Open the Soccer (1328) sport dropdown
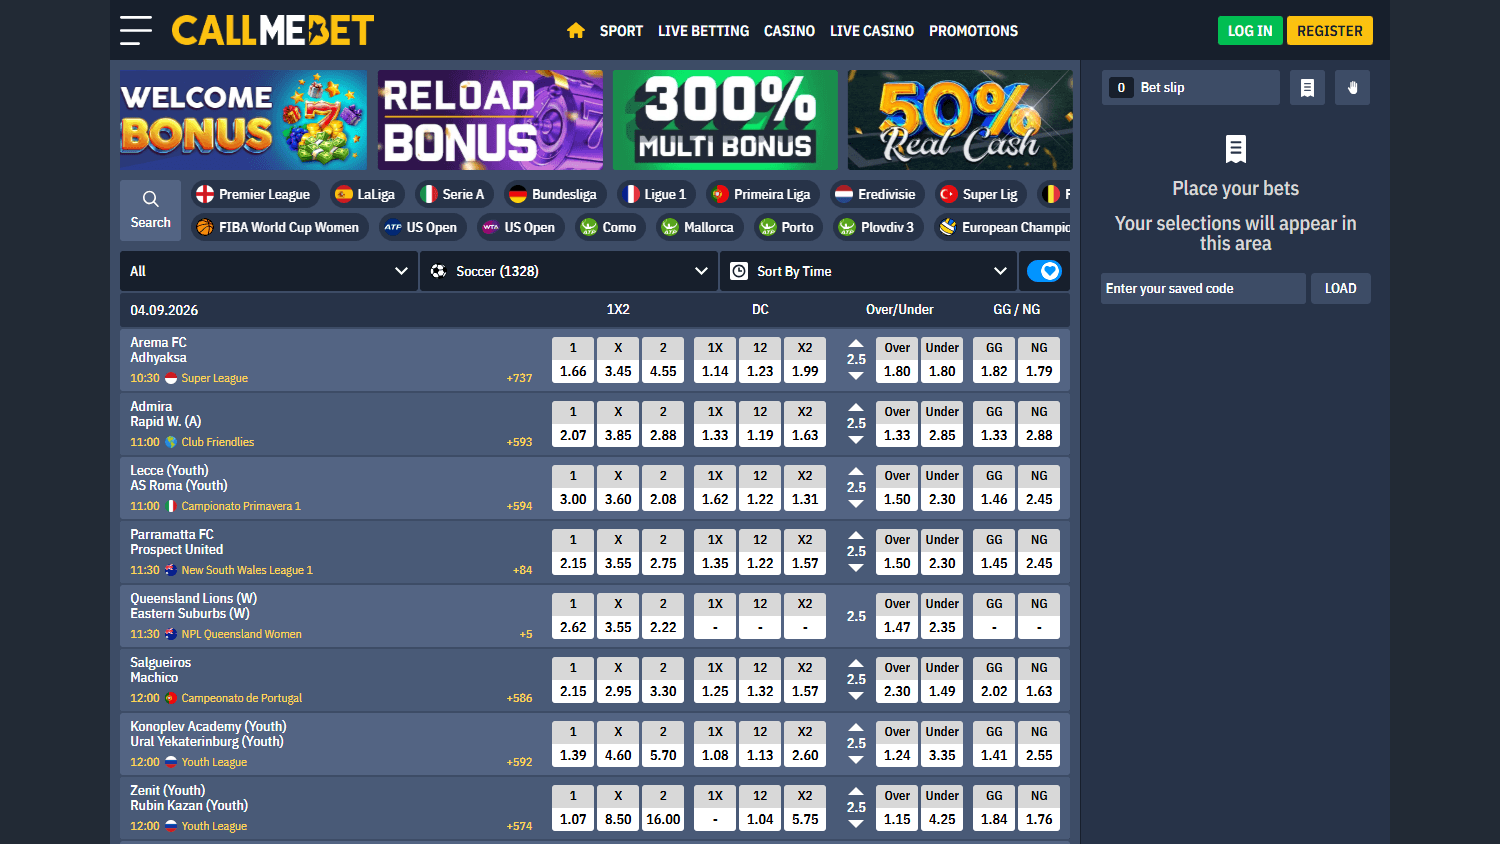The height and width of the screenshot is (844, 1500). (x=568, y=271)
